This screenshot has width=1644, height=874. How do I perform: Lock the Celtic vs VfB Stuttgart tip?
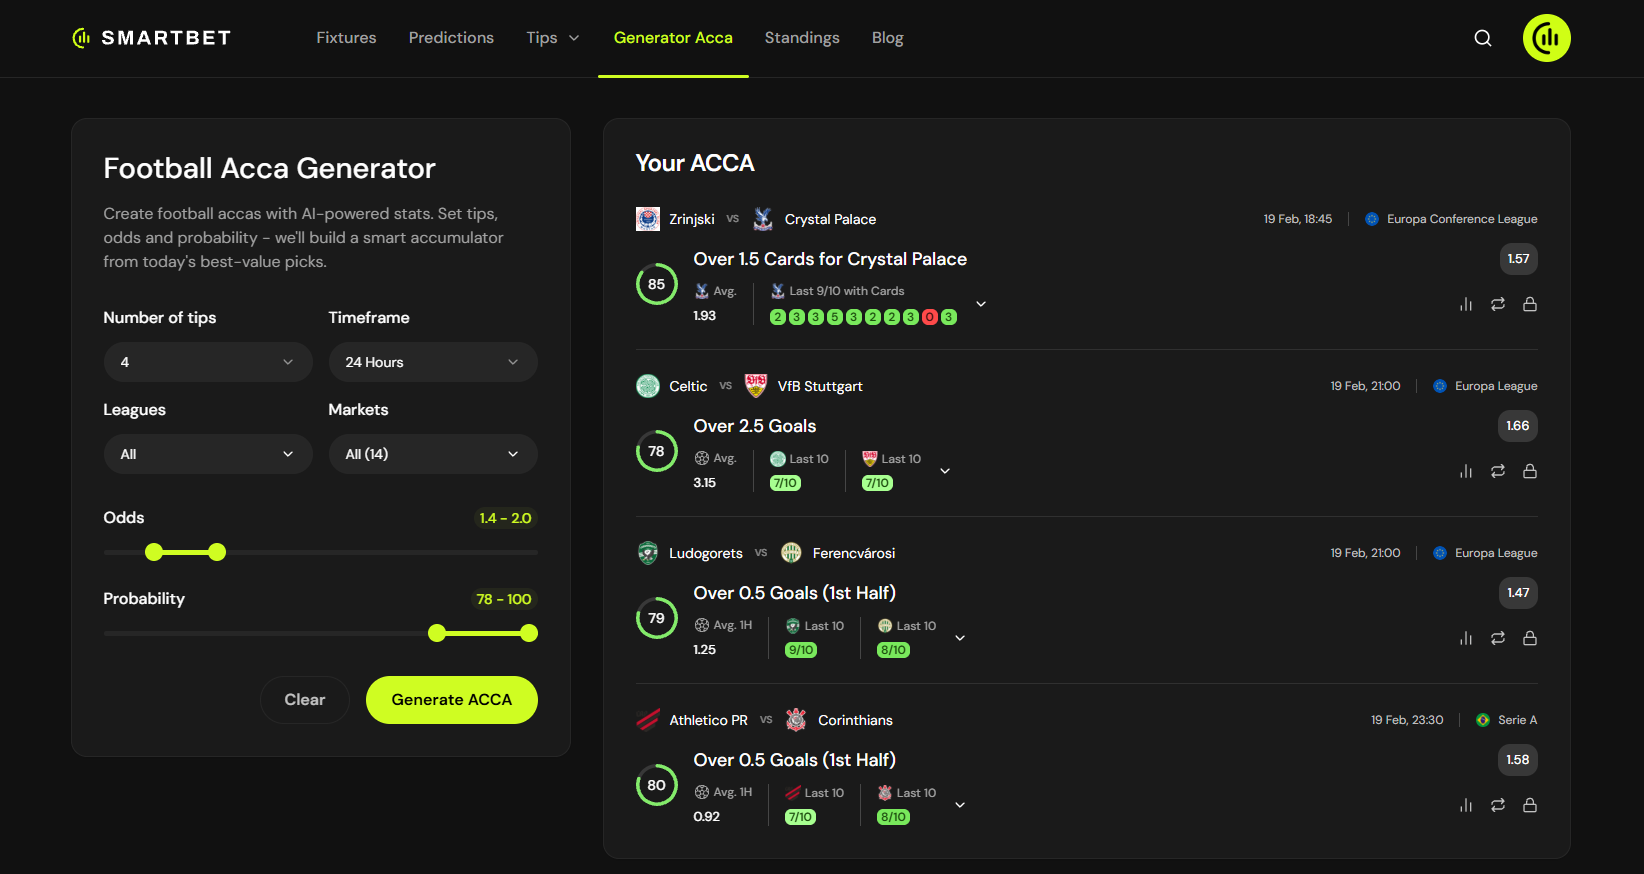coord(1530,471)
